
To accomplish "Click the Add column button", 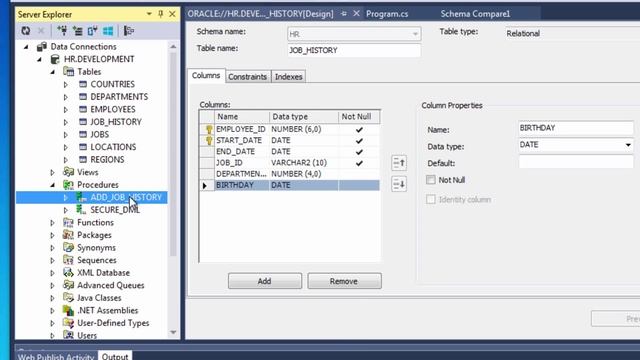I will [264, 281].
